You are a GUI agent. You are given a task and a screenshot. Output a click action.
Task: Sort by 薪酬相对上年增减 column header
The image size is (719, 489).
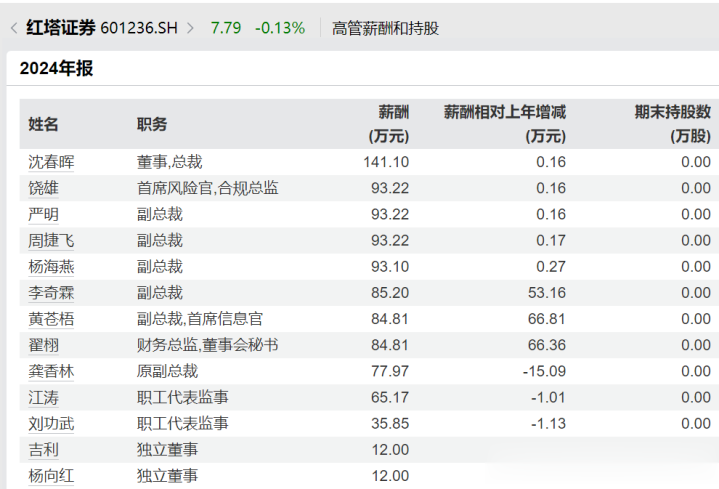[x=505, y=124]
